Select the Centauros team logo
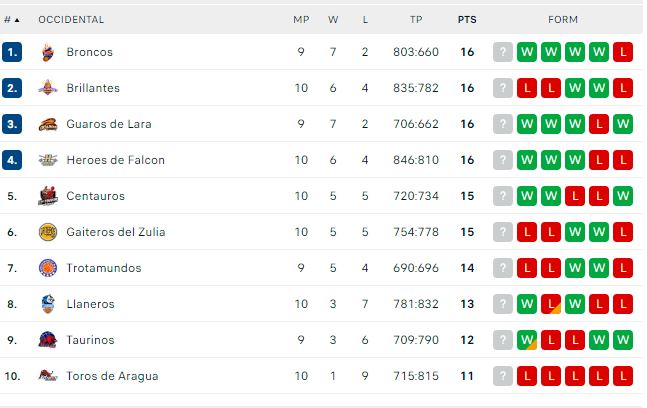This screenshot has height=408, width=647. click(48, 196)
